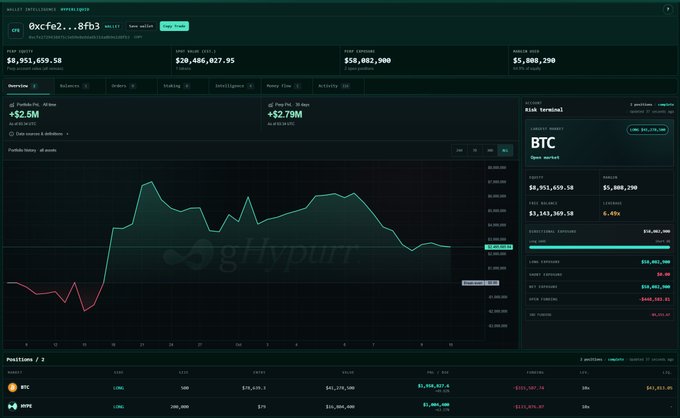
Task: Click the Free balance $3,143,369.58 value
Action: tap(551, 213)
